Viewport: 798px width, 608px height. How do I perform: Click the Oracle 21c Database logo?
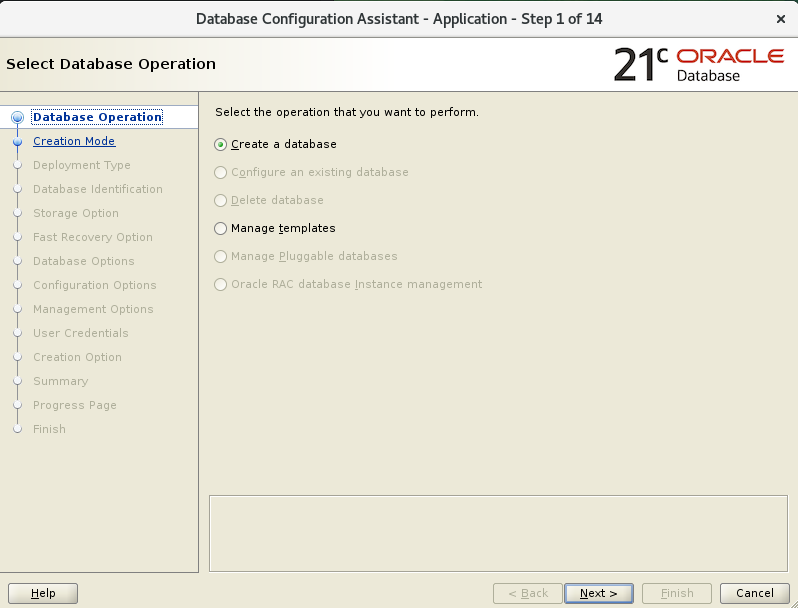pyautogui.click(x=699, y=65)
